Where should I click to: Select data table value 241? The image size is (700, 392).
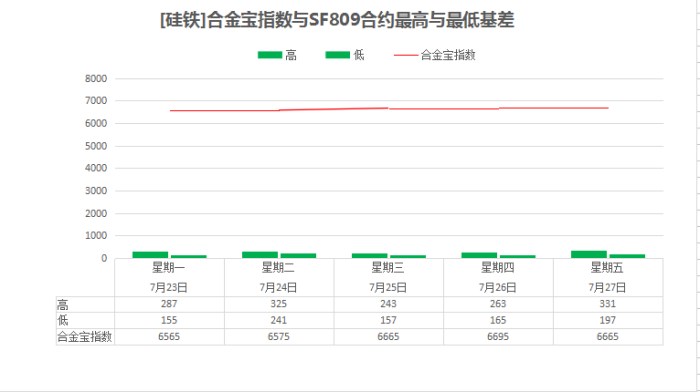[x=279, y=320]
